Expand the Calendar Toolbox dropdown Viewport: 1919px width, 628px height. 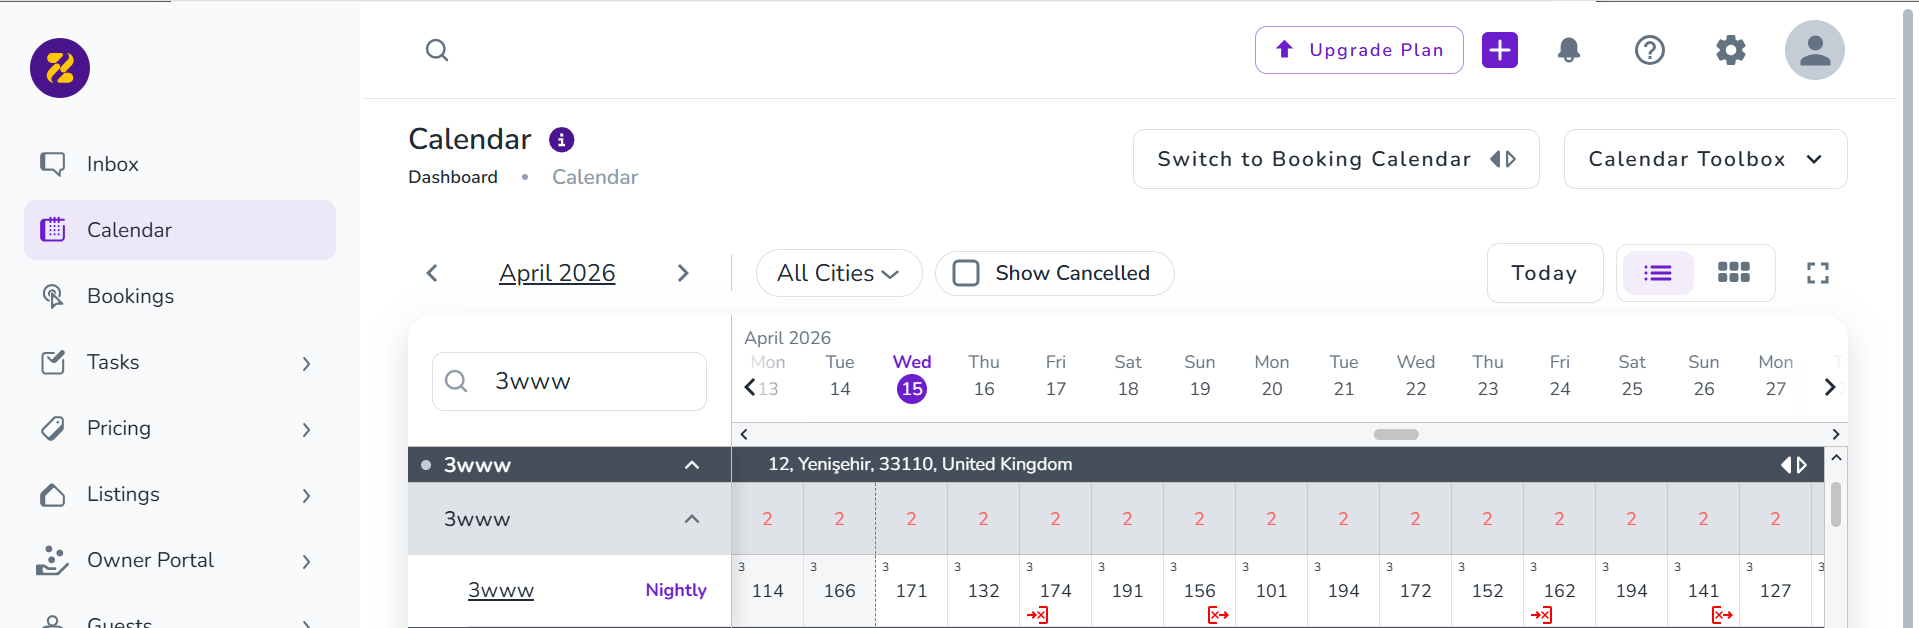click(1705, 159)
